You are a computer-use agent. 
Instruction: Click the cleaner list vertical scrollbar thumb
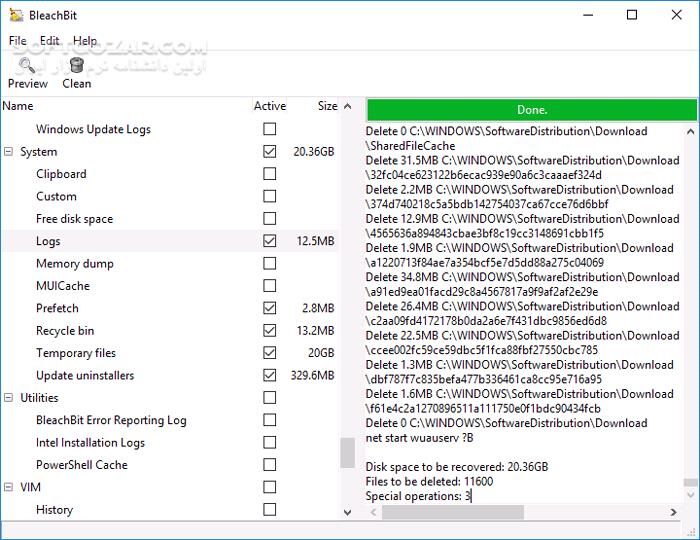point(348,453)
